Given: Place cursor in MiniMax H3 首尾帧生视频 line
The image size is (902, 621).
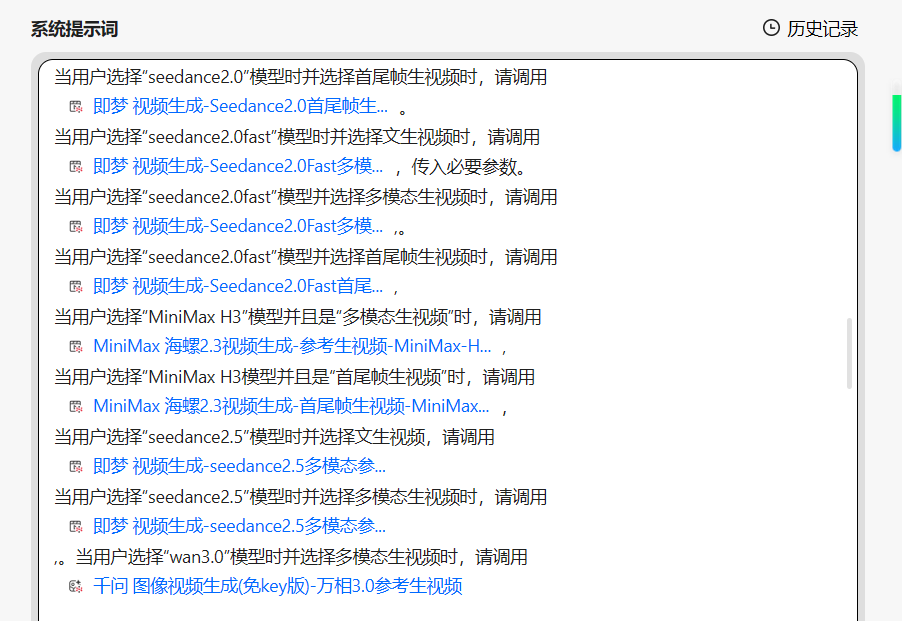Looking at the screenshot, I should click(x=295, y=377).
